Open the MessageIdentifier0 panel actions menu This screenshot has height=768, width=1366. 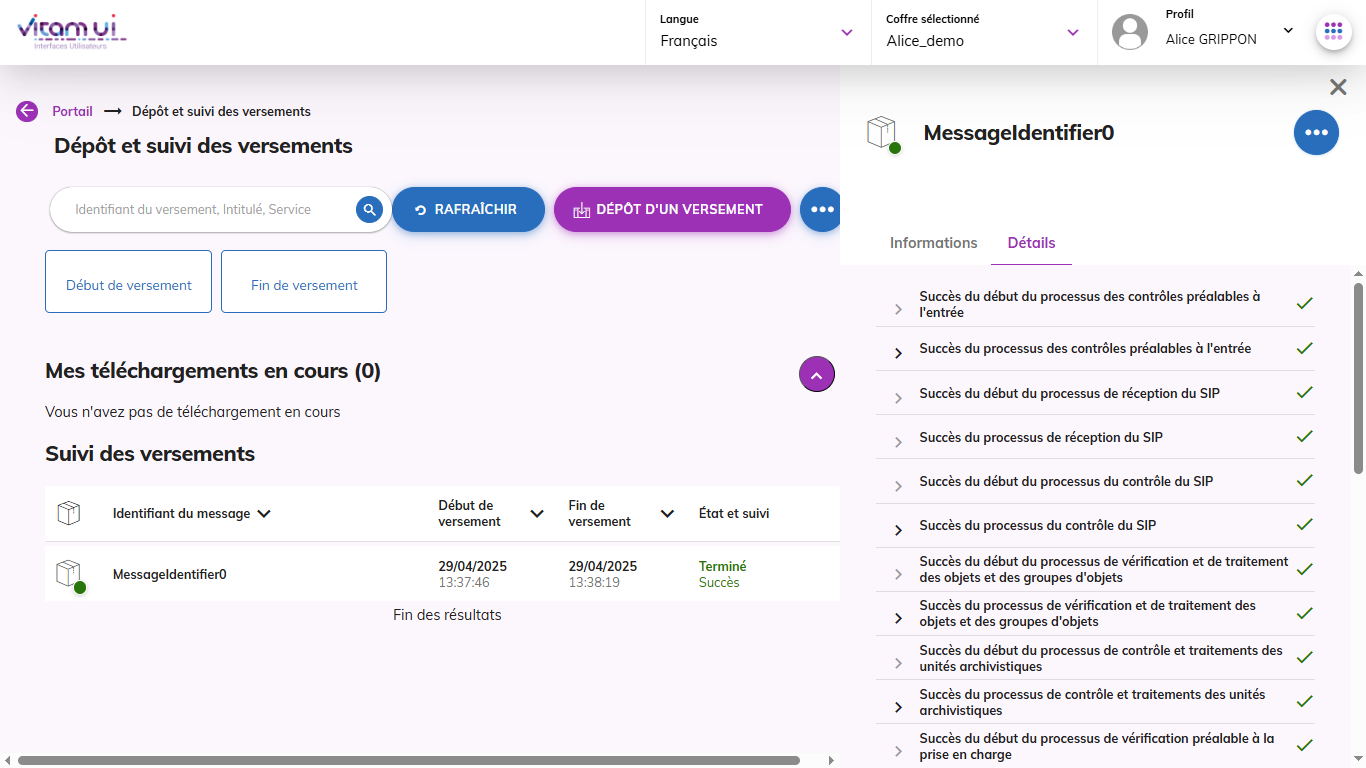[x=1315, y=133]
